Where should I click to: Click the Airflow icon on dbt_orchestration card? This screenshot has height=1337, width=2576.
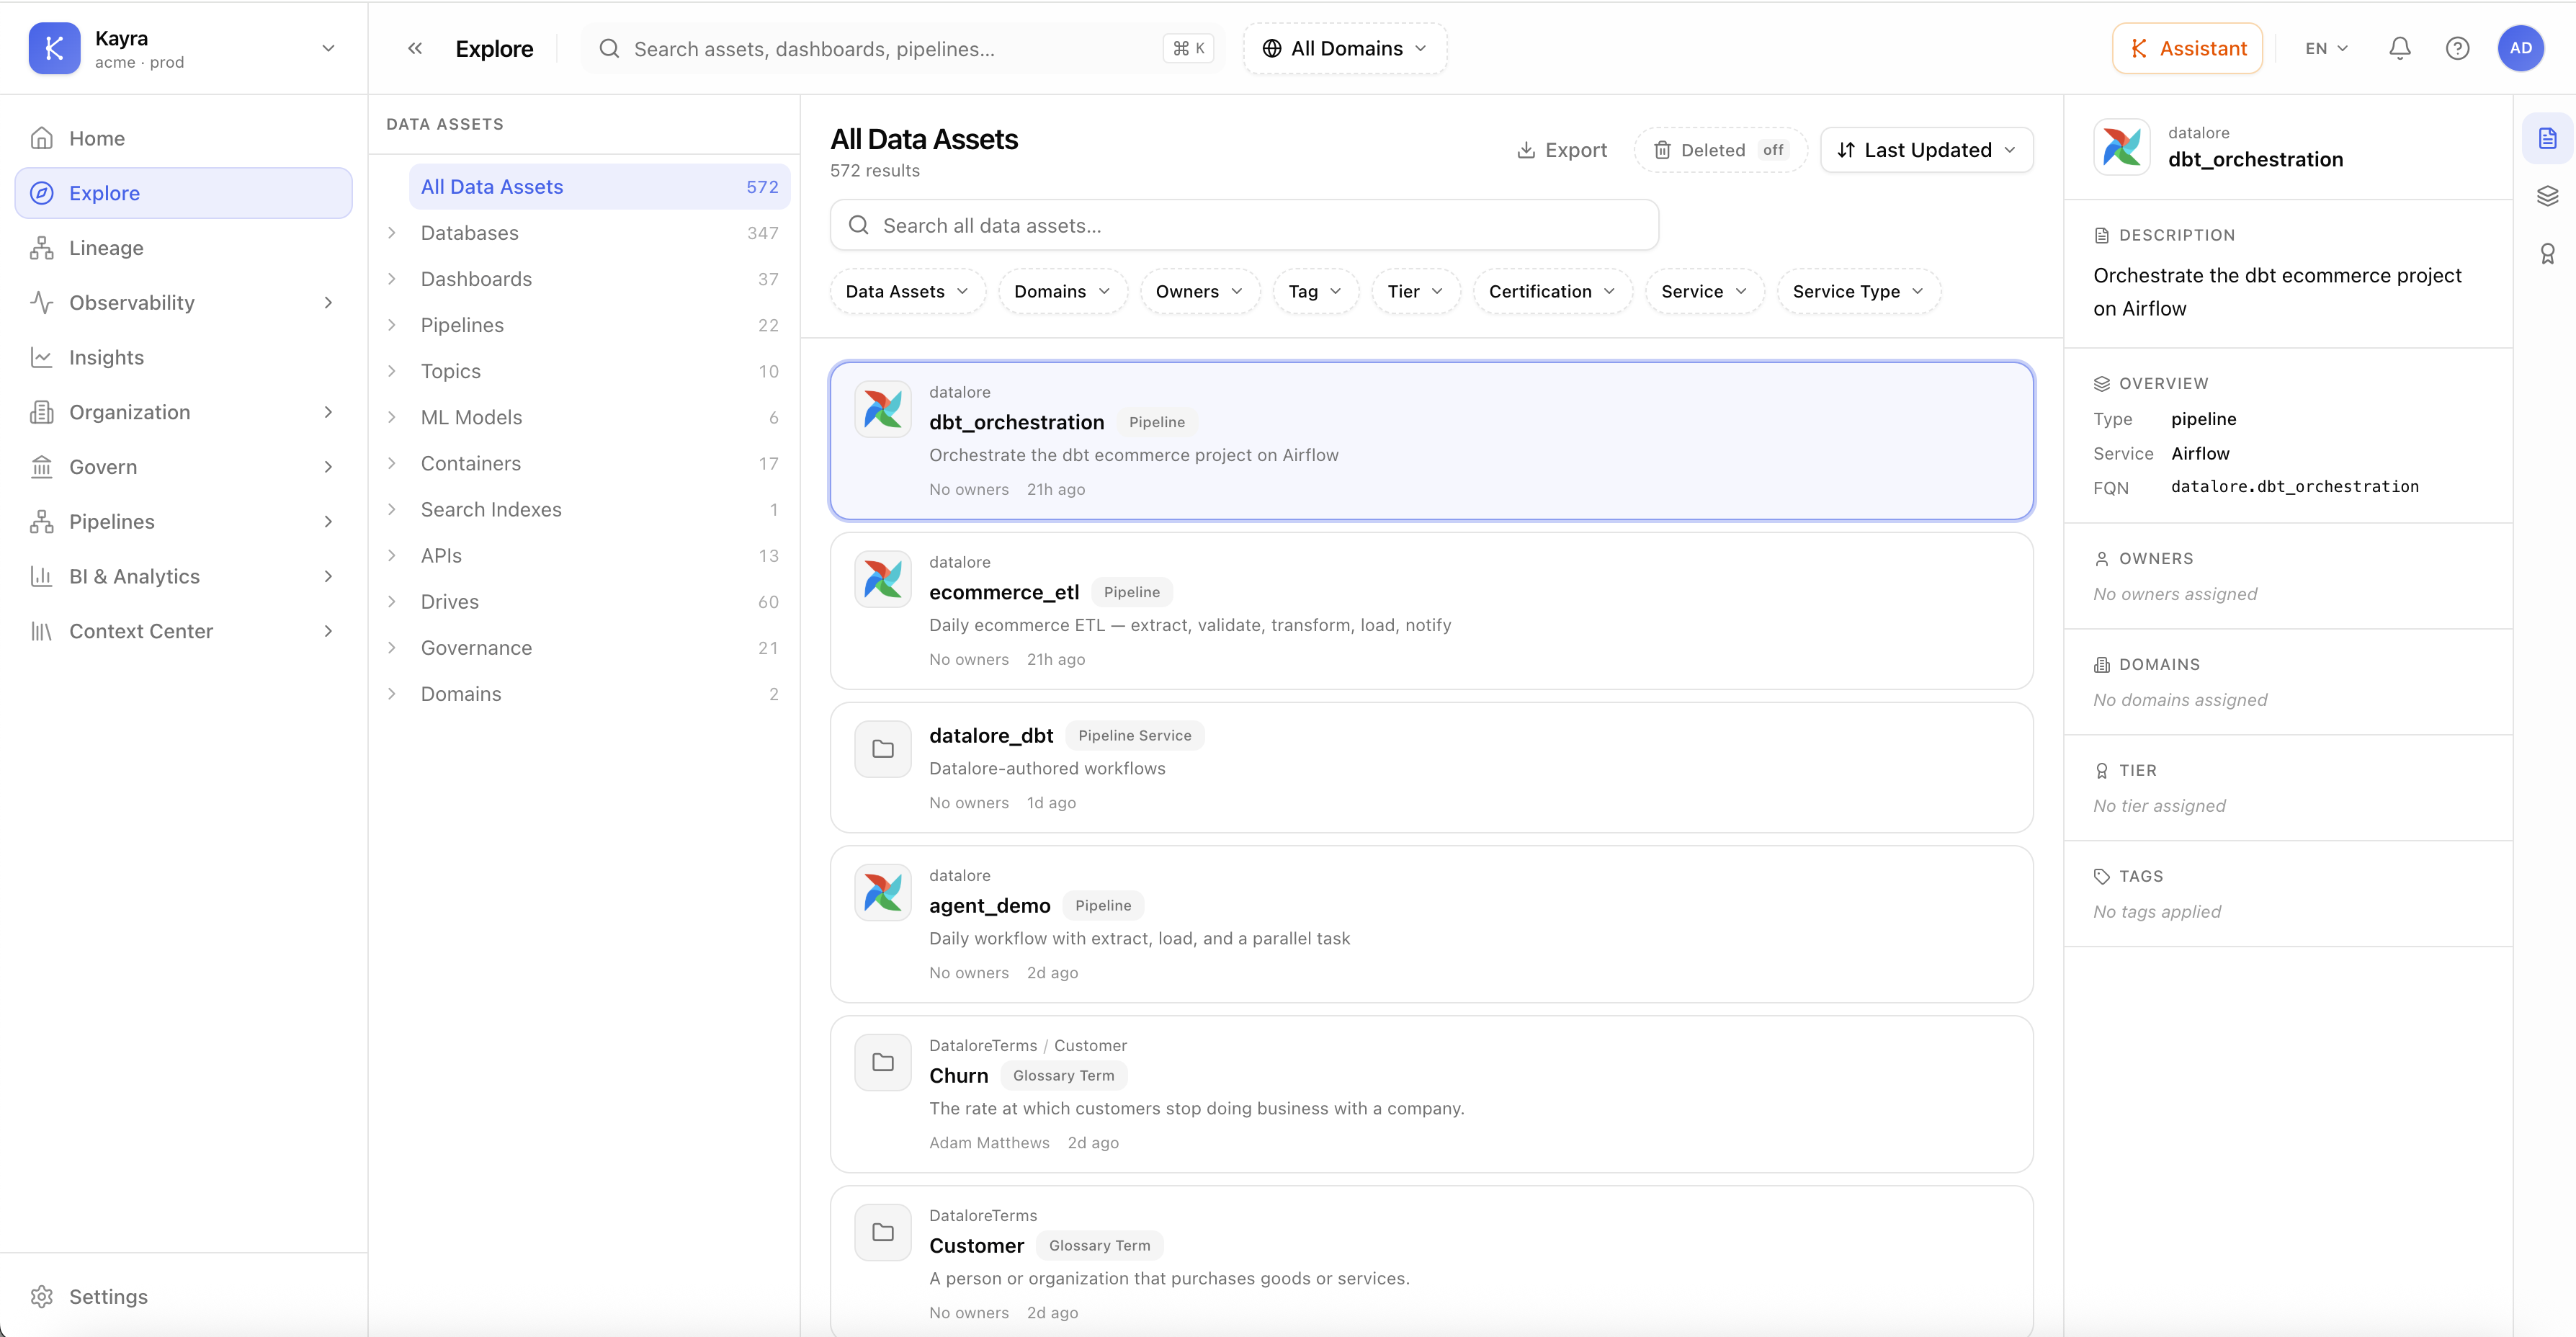(x=882, y=409)
